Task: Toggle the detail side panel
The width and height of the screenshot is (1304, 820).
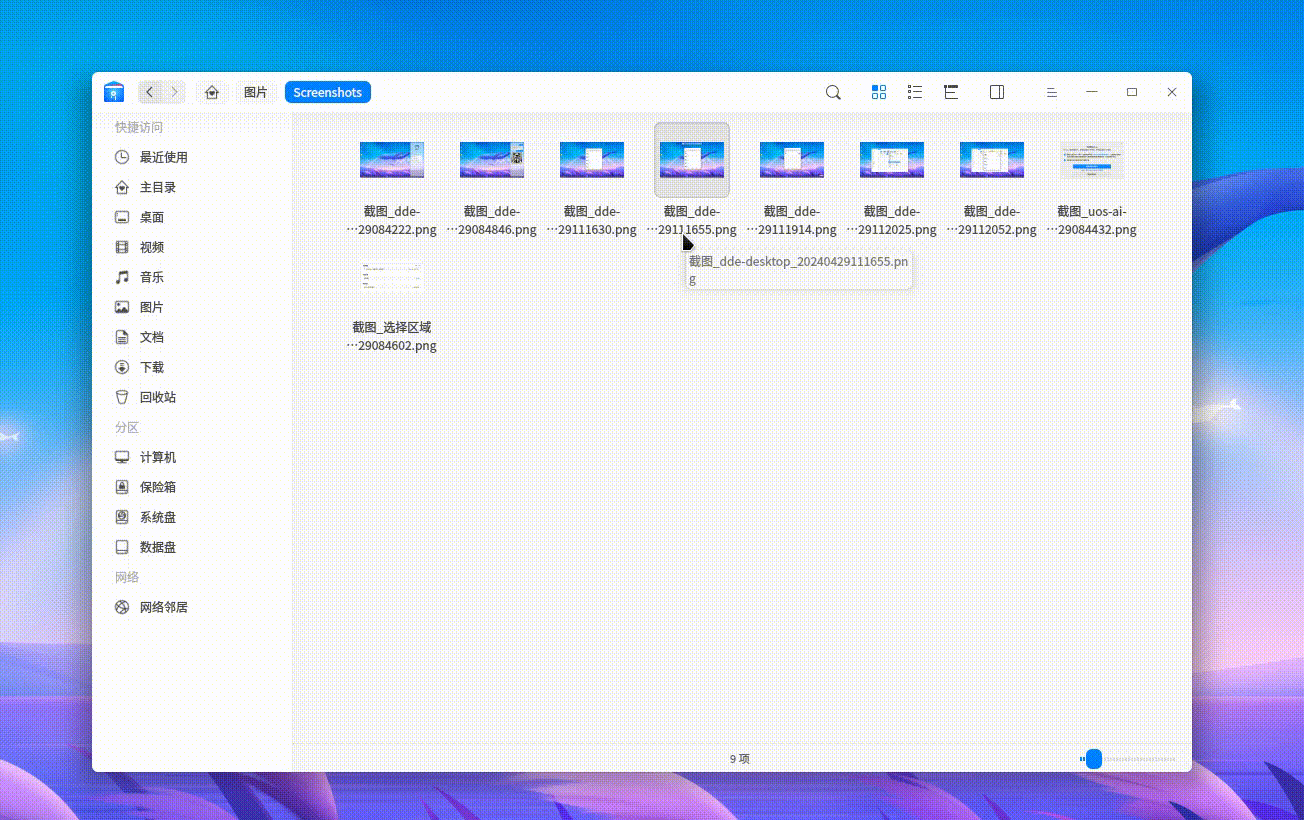Action: 997,92
